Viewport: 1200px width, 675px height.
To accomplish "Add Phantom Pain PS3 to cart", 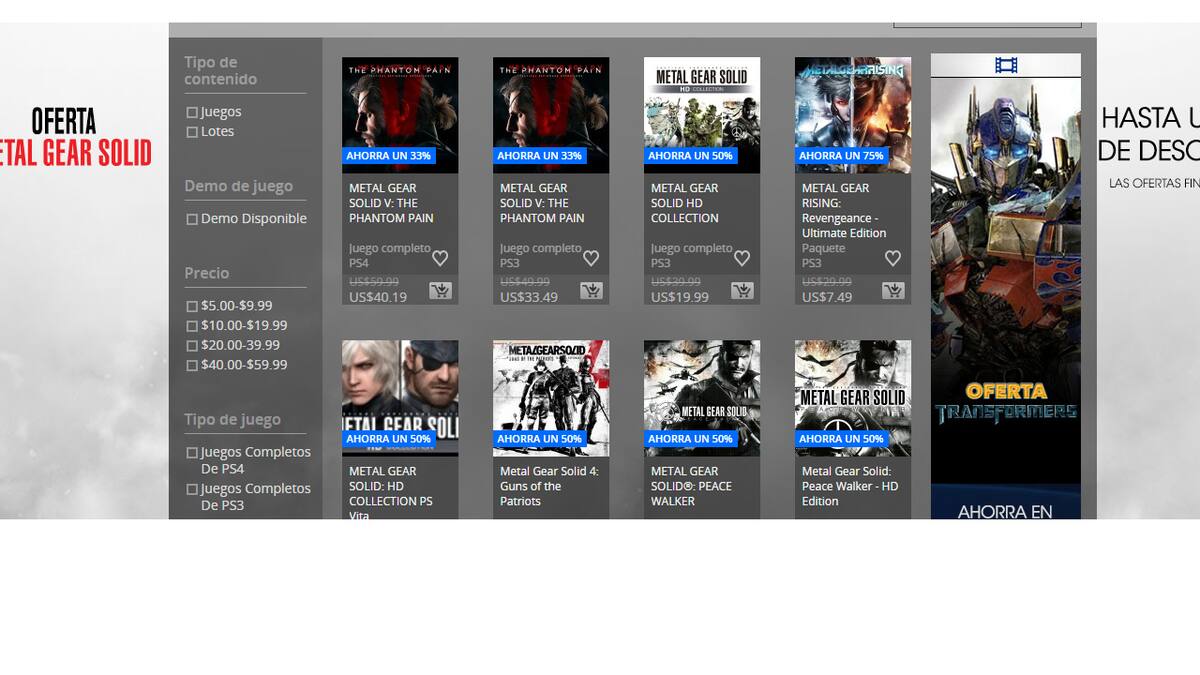I will pos(591,291).
